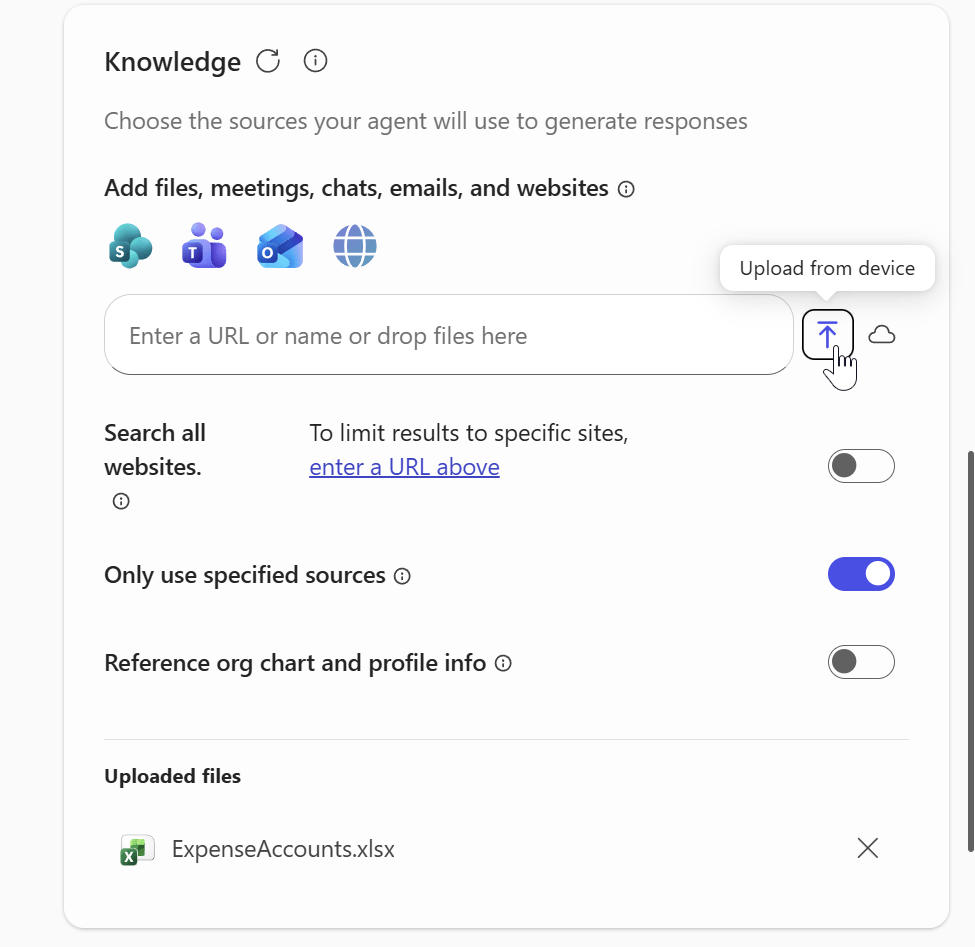Enable the Search all websites toggle
The image size is (975, 947).
(x=861, y=465)
